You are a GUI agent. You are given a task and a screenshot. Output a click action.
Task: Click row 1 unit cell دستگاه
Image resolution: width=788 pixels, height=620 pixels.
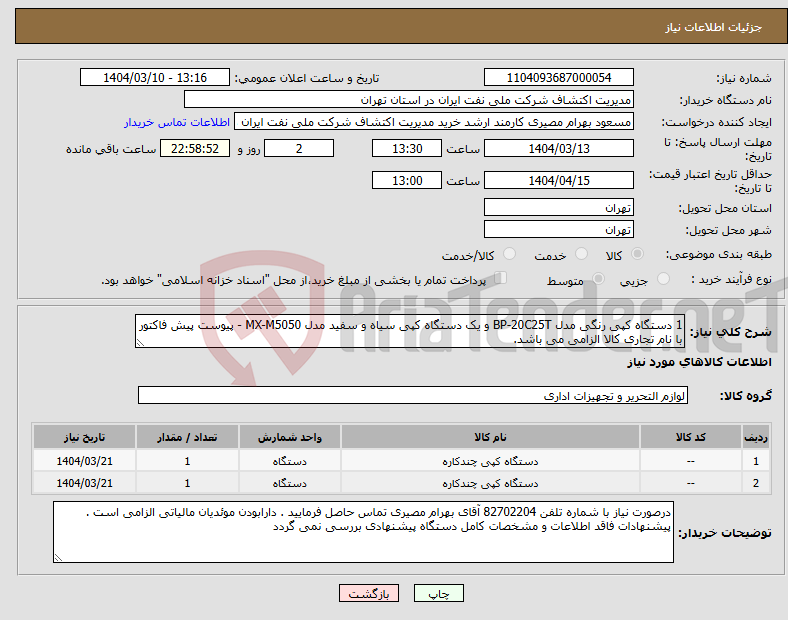click(290, 461)
